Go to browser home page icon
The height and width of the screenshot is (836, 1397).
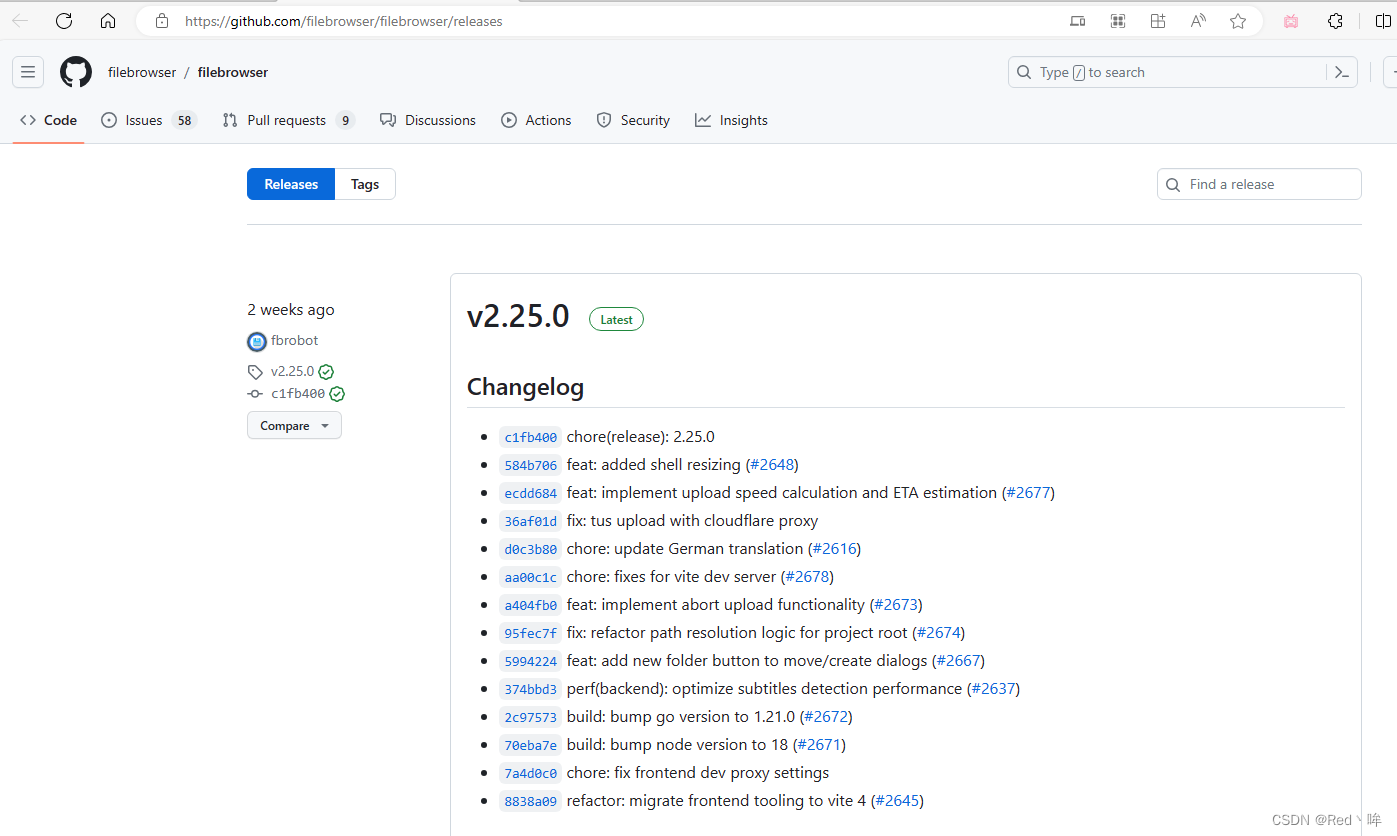pyautogui.click(x=108, y=21)
